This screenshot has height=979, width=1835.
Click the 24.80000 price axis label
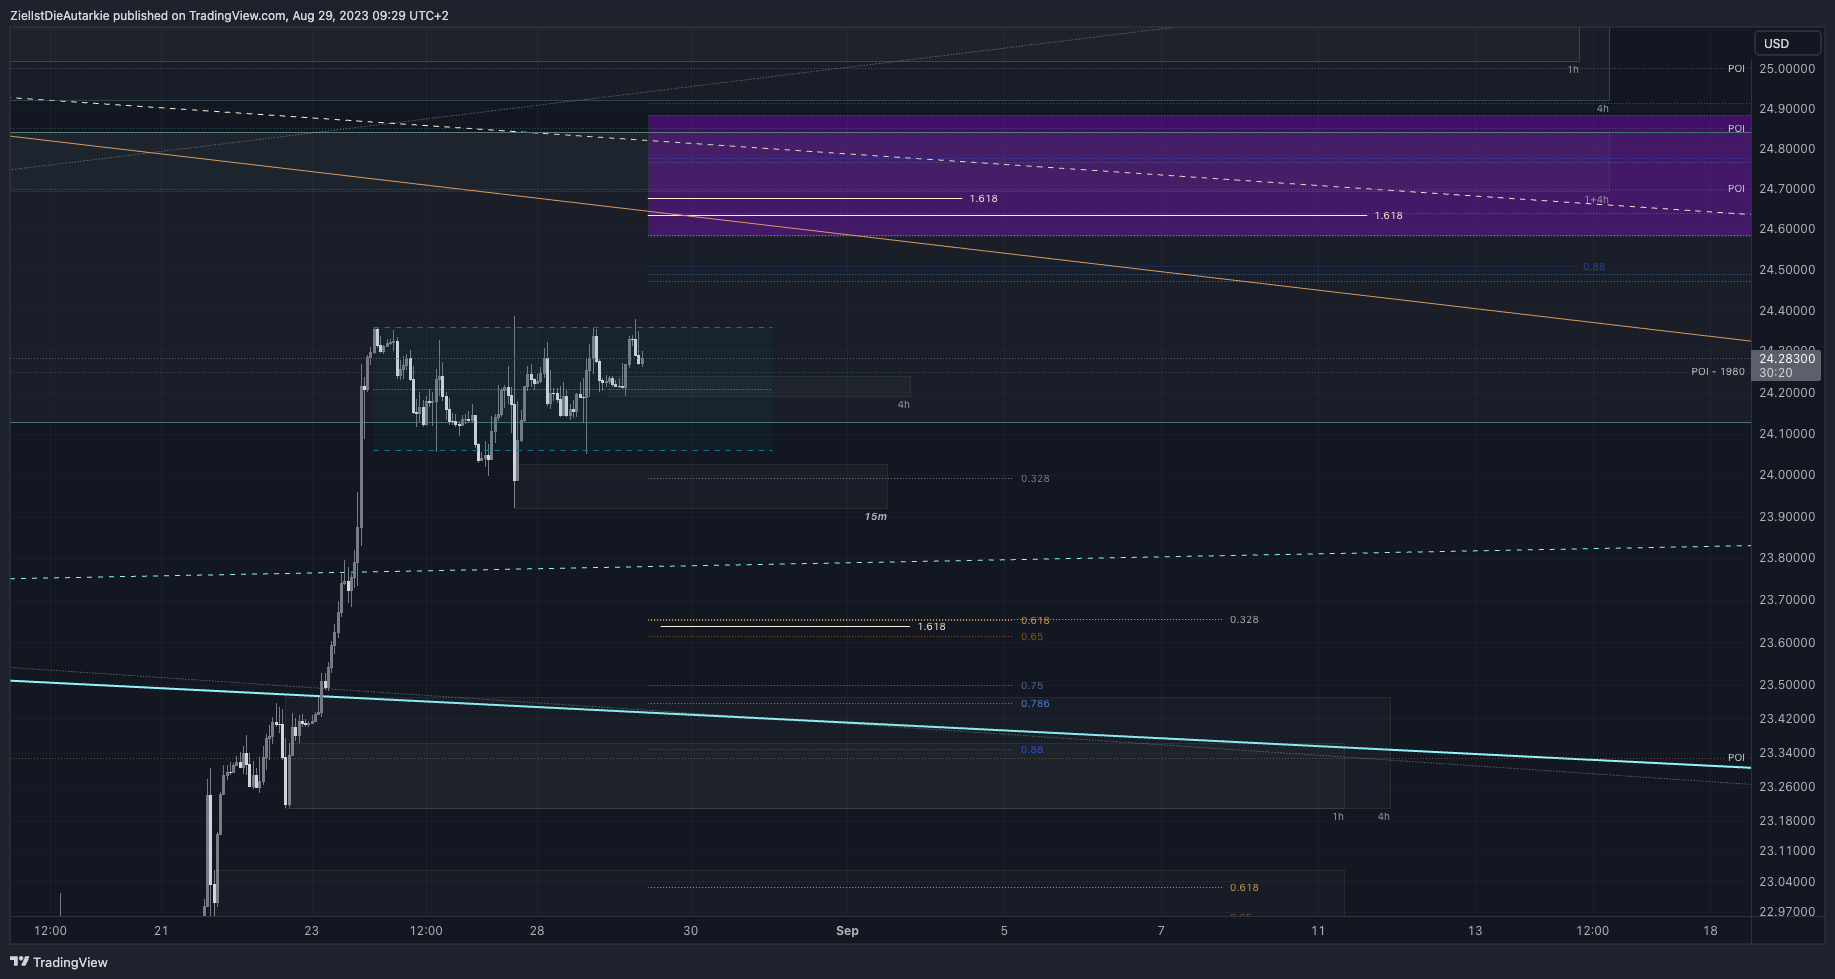click(x=1787, y=149)
